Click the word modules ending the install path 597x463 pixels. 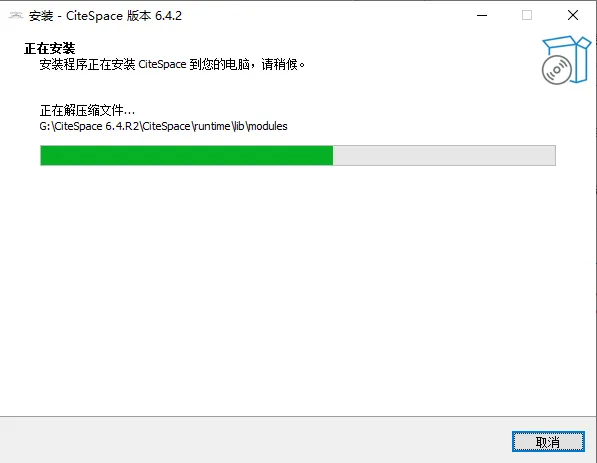(x=268, y=126)
